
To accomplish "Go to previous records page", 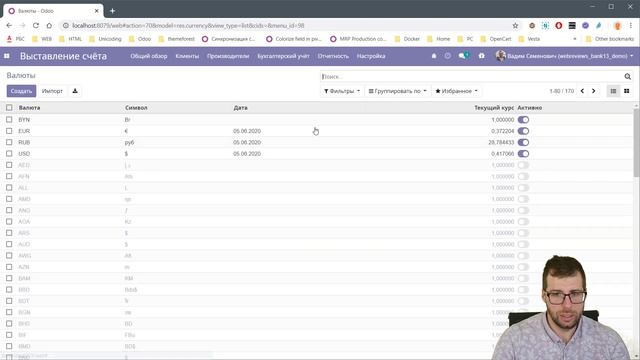I will click(582, 91).
